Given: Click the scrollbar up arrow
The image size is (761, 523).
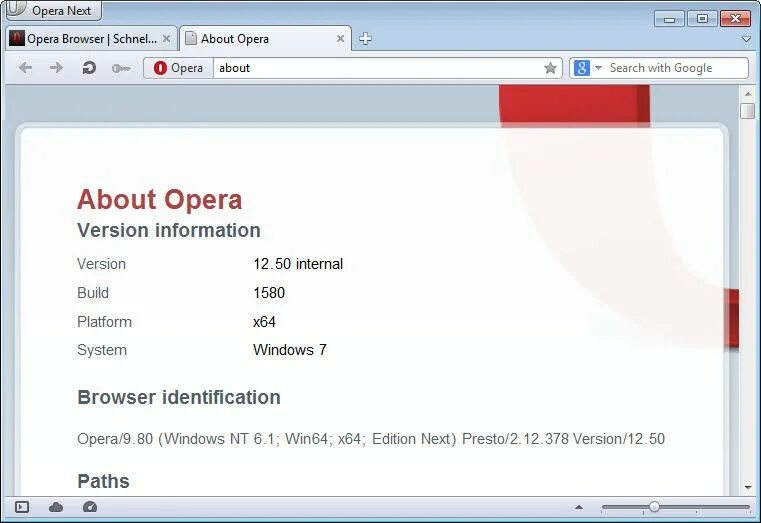Looking at the screenshot, I should [x=748, y=93].
